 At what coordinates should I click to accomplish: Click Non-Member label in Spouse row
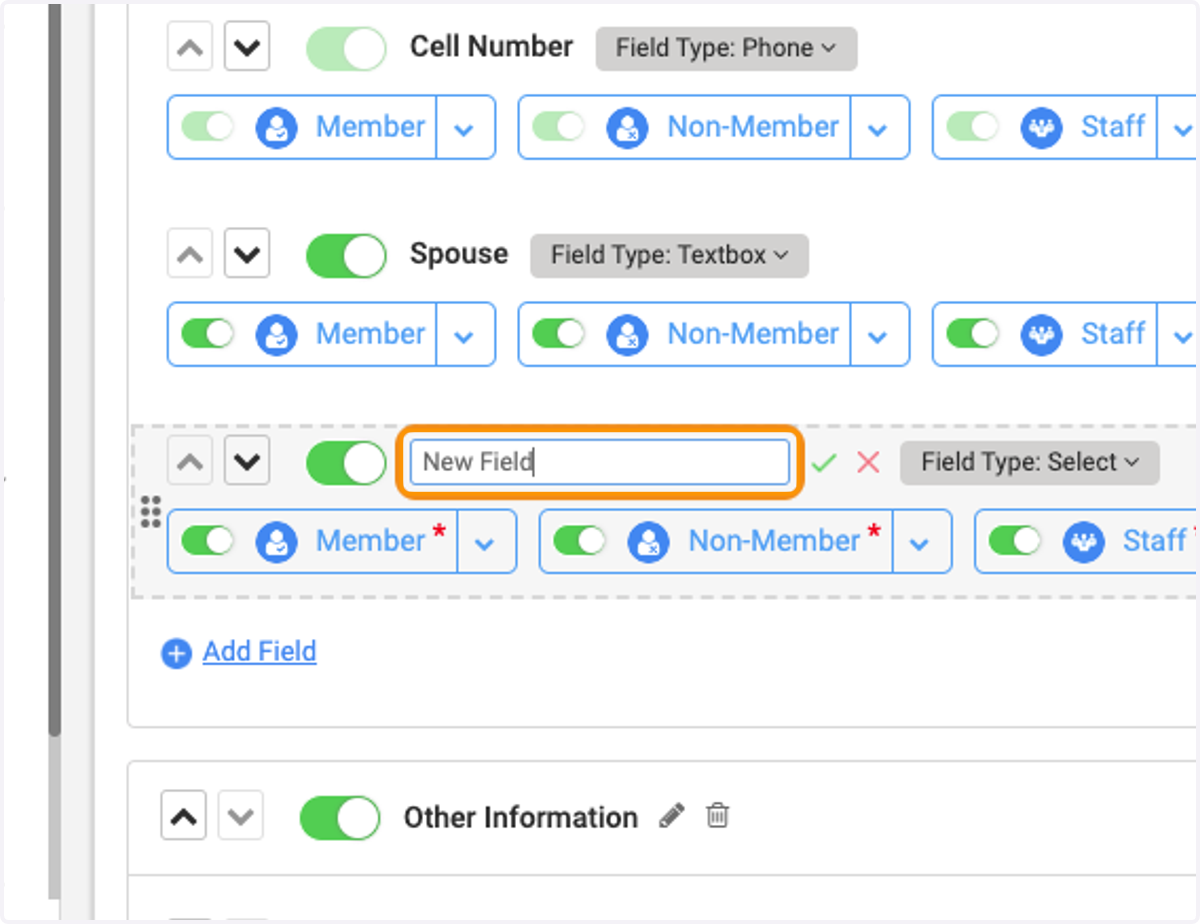pyautogui.click(x=753, y=334)
